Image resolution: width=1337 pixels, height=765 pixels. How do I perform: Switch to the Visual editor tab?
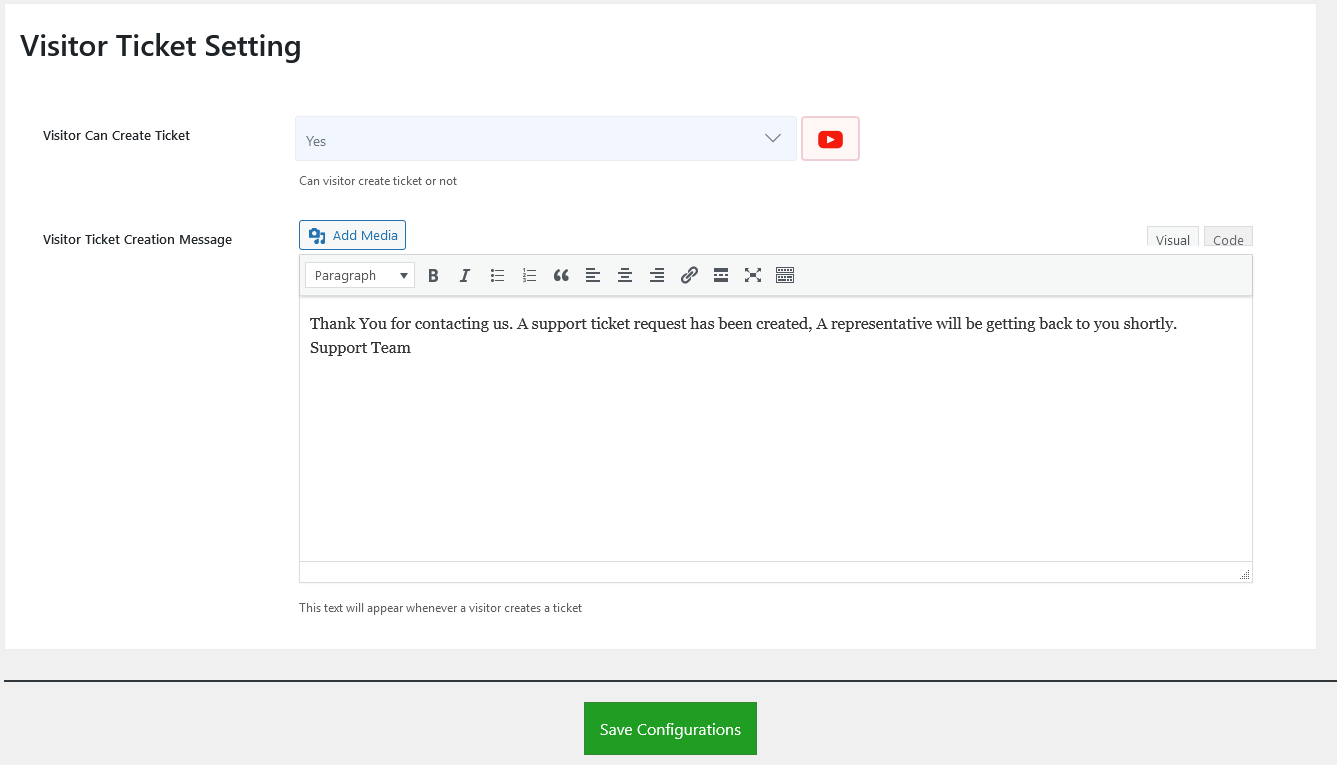(1172, 239)
